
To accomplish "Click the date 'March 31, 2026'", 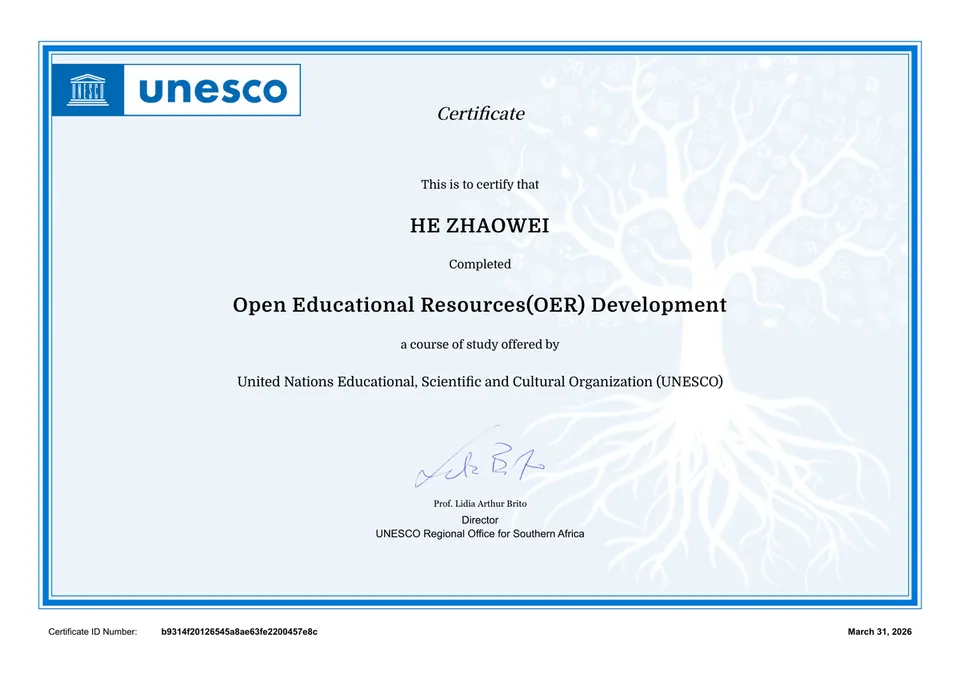I will click(879, 631).
